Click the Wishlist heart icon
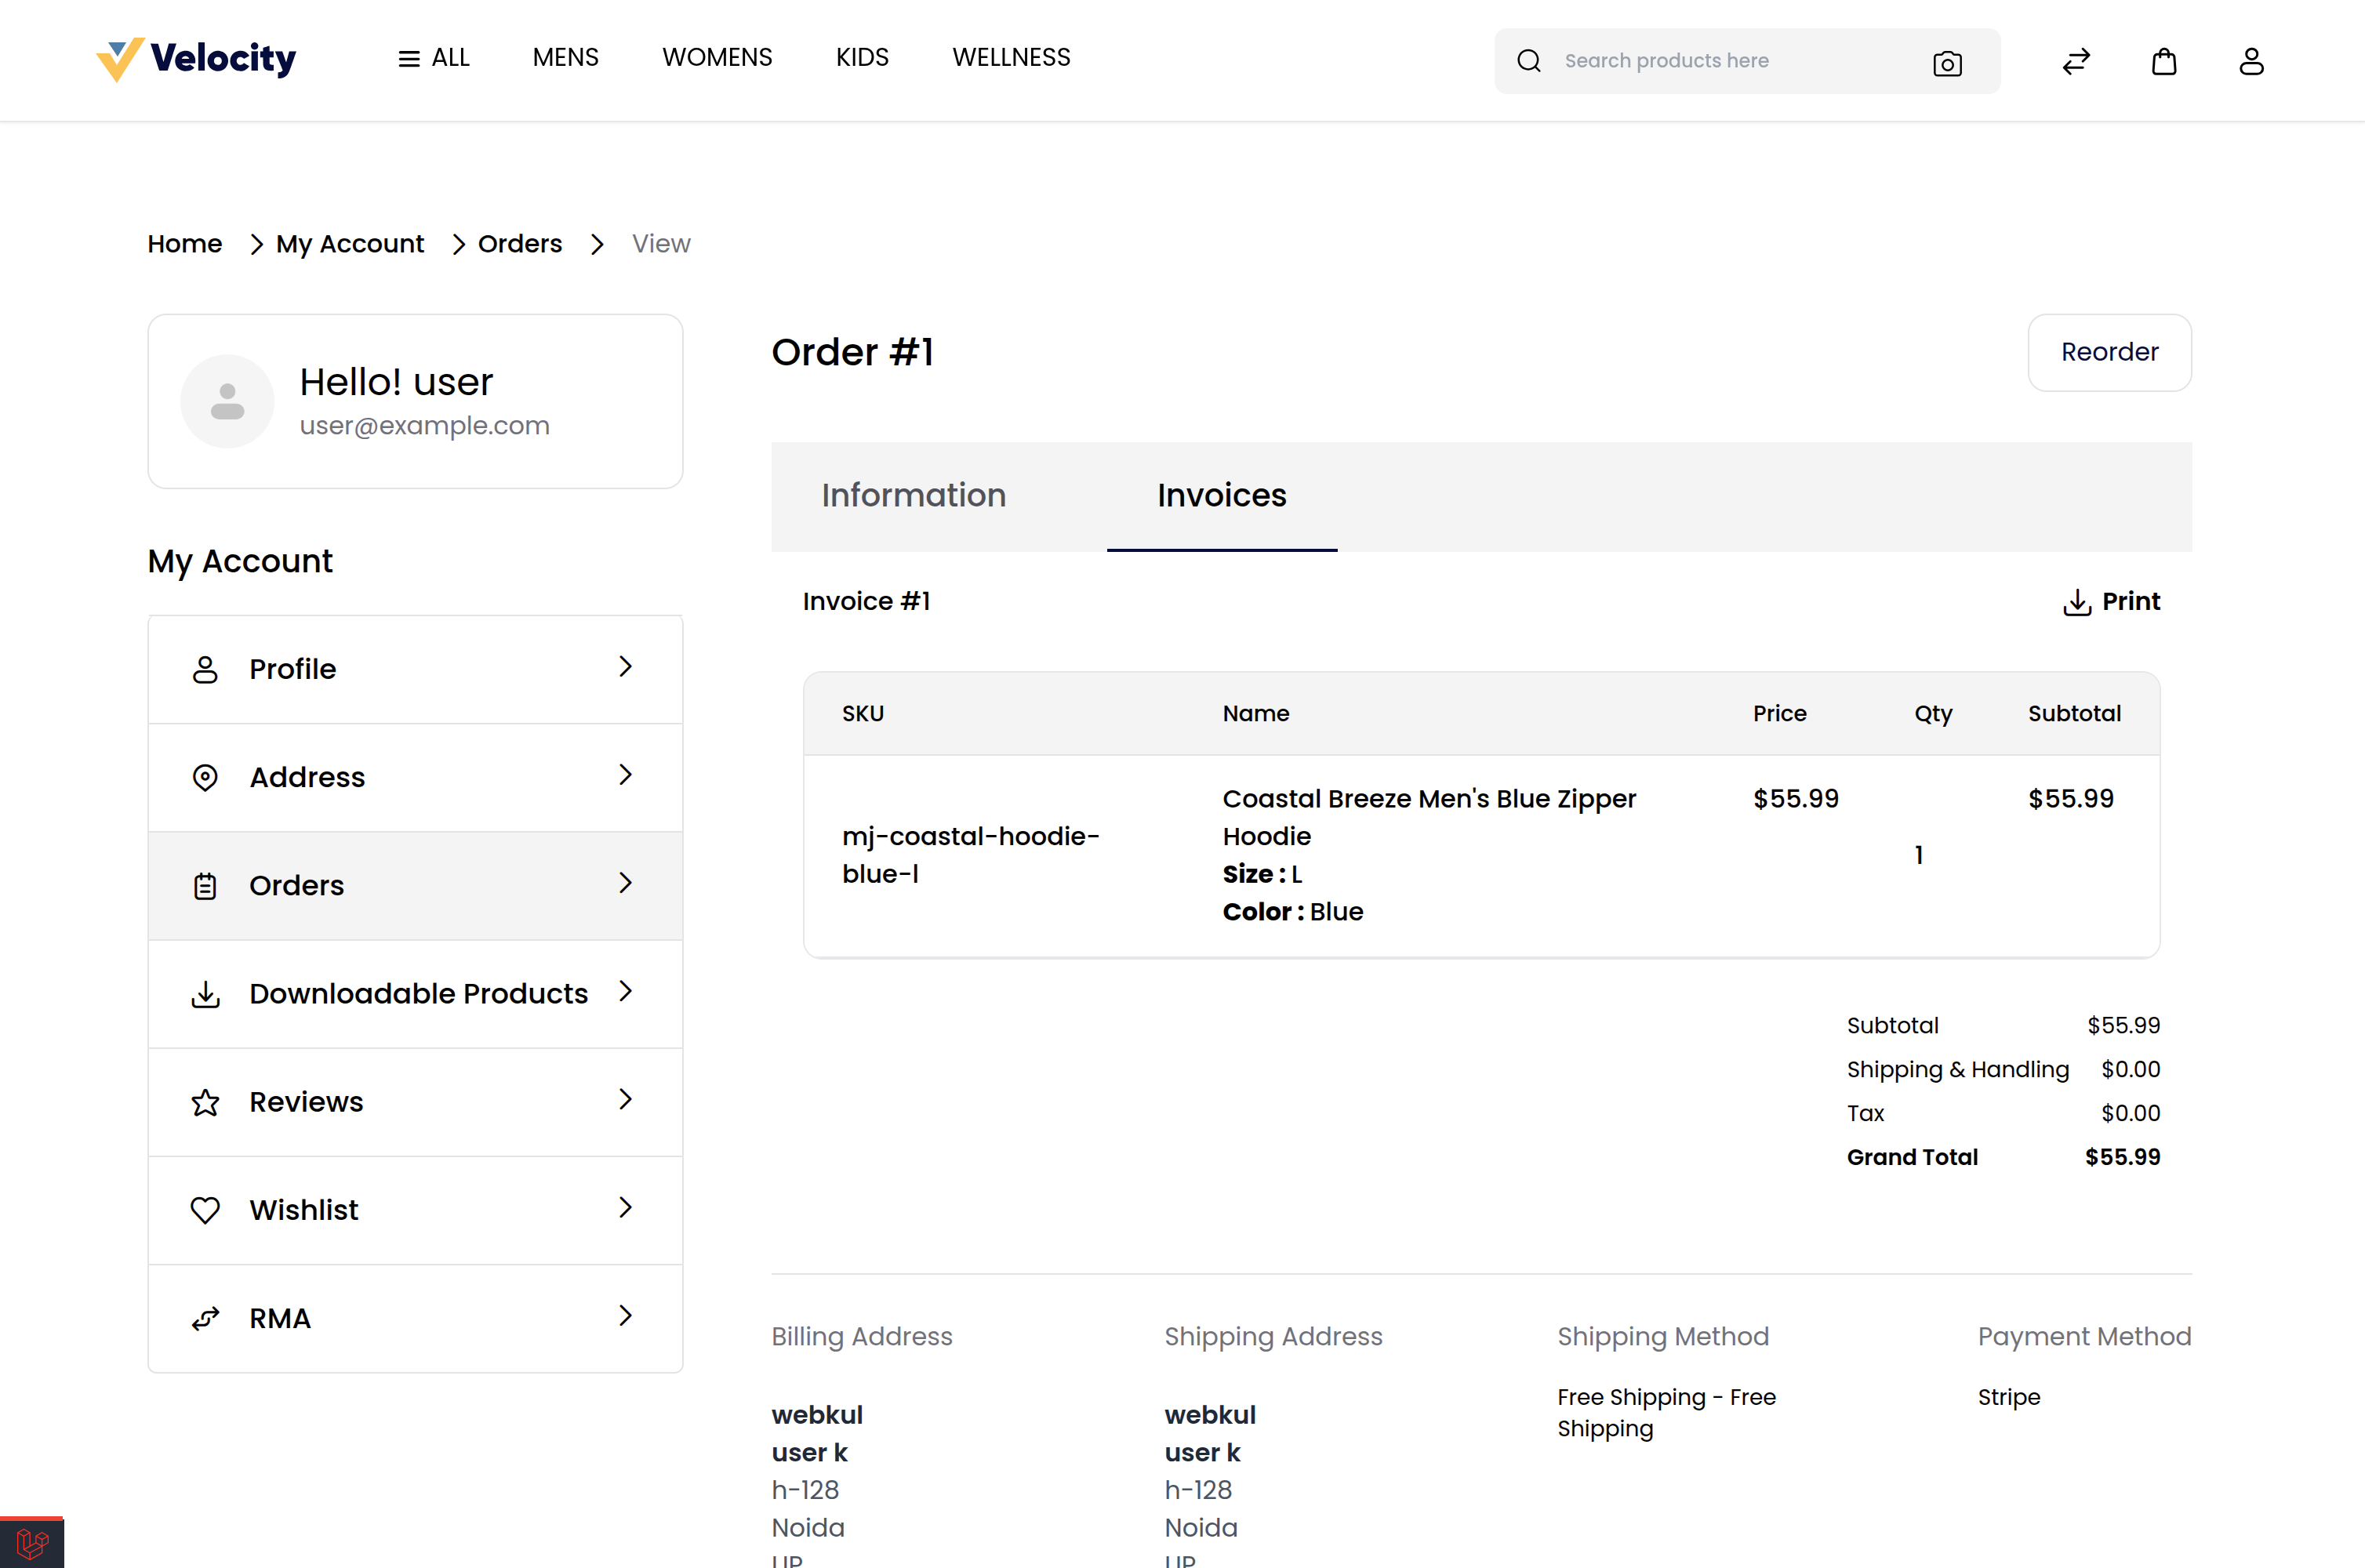The height and width of the screenshot is (1568, 2365). pos(205,1211)
